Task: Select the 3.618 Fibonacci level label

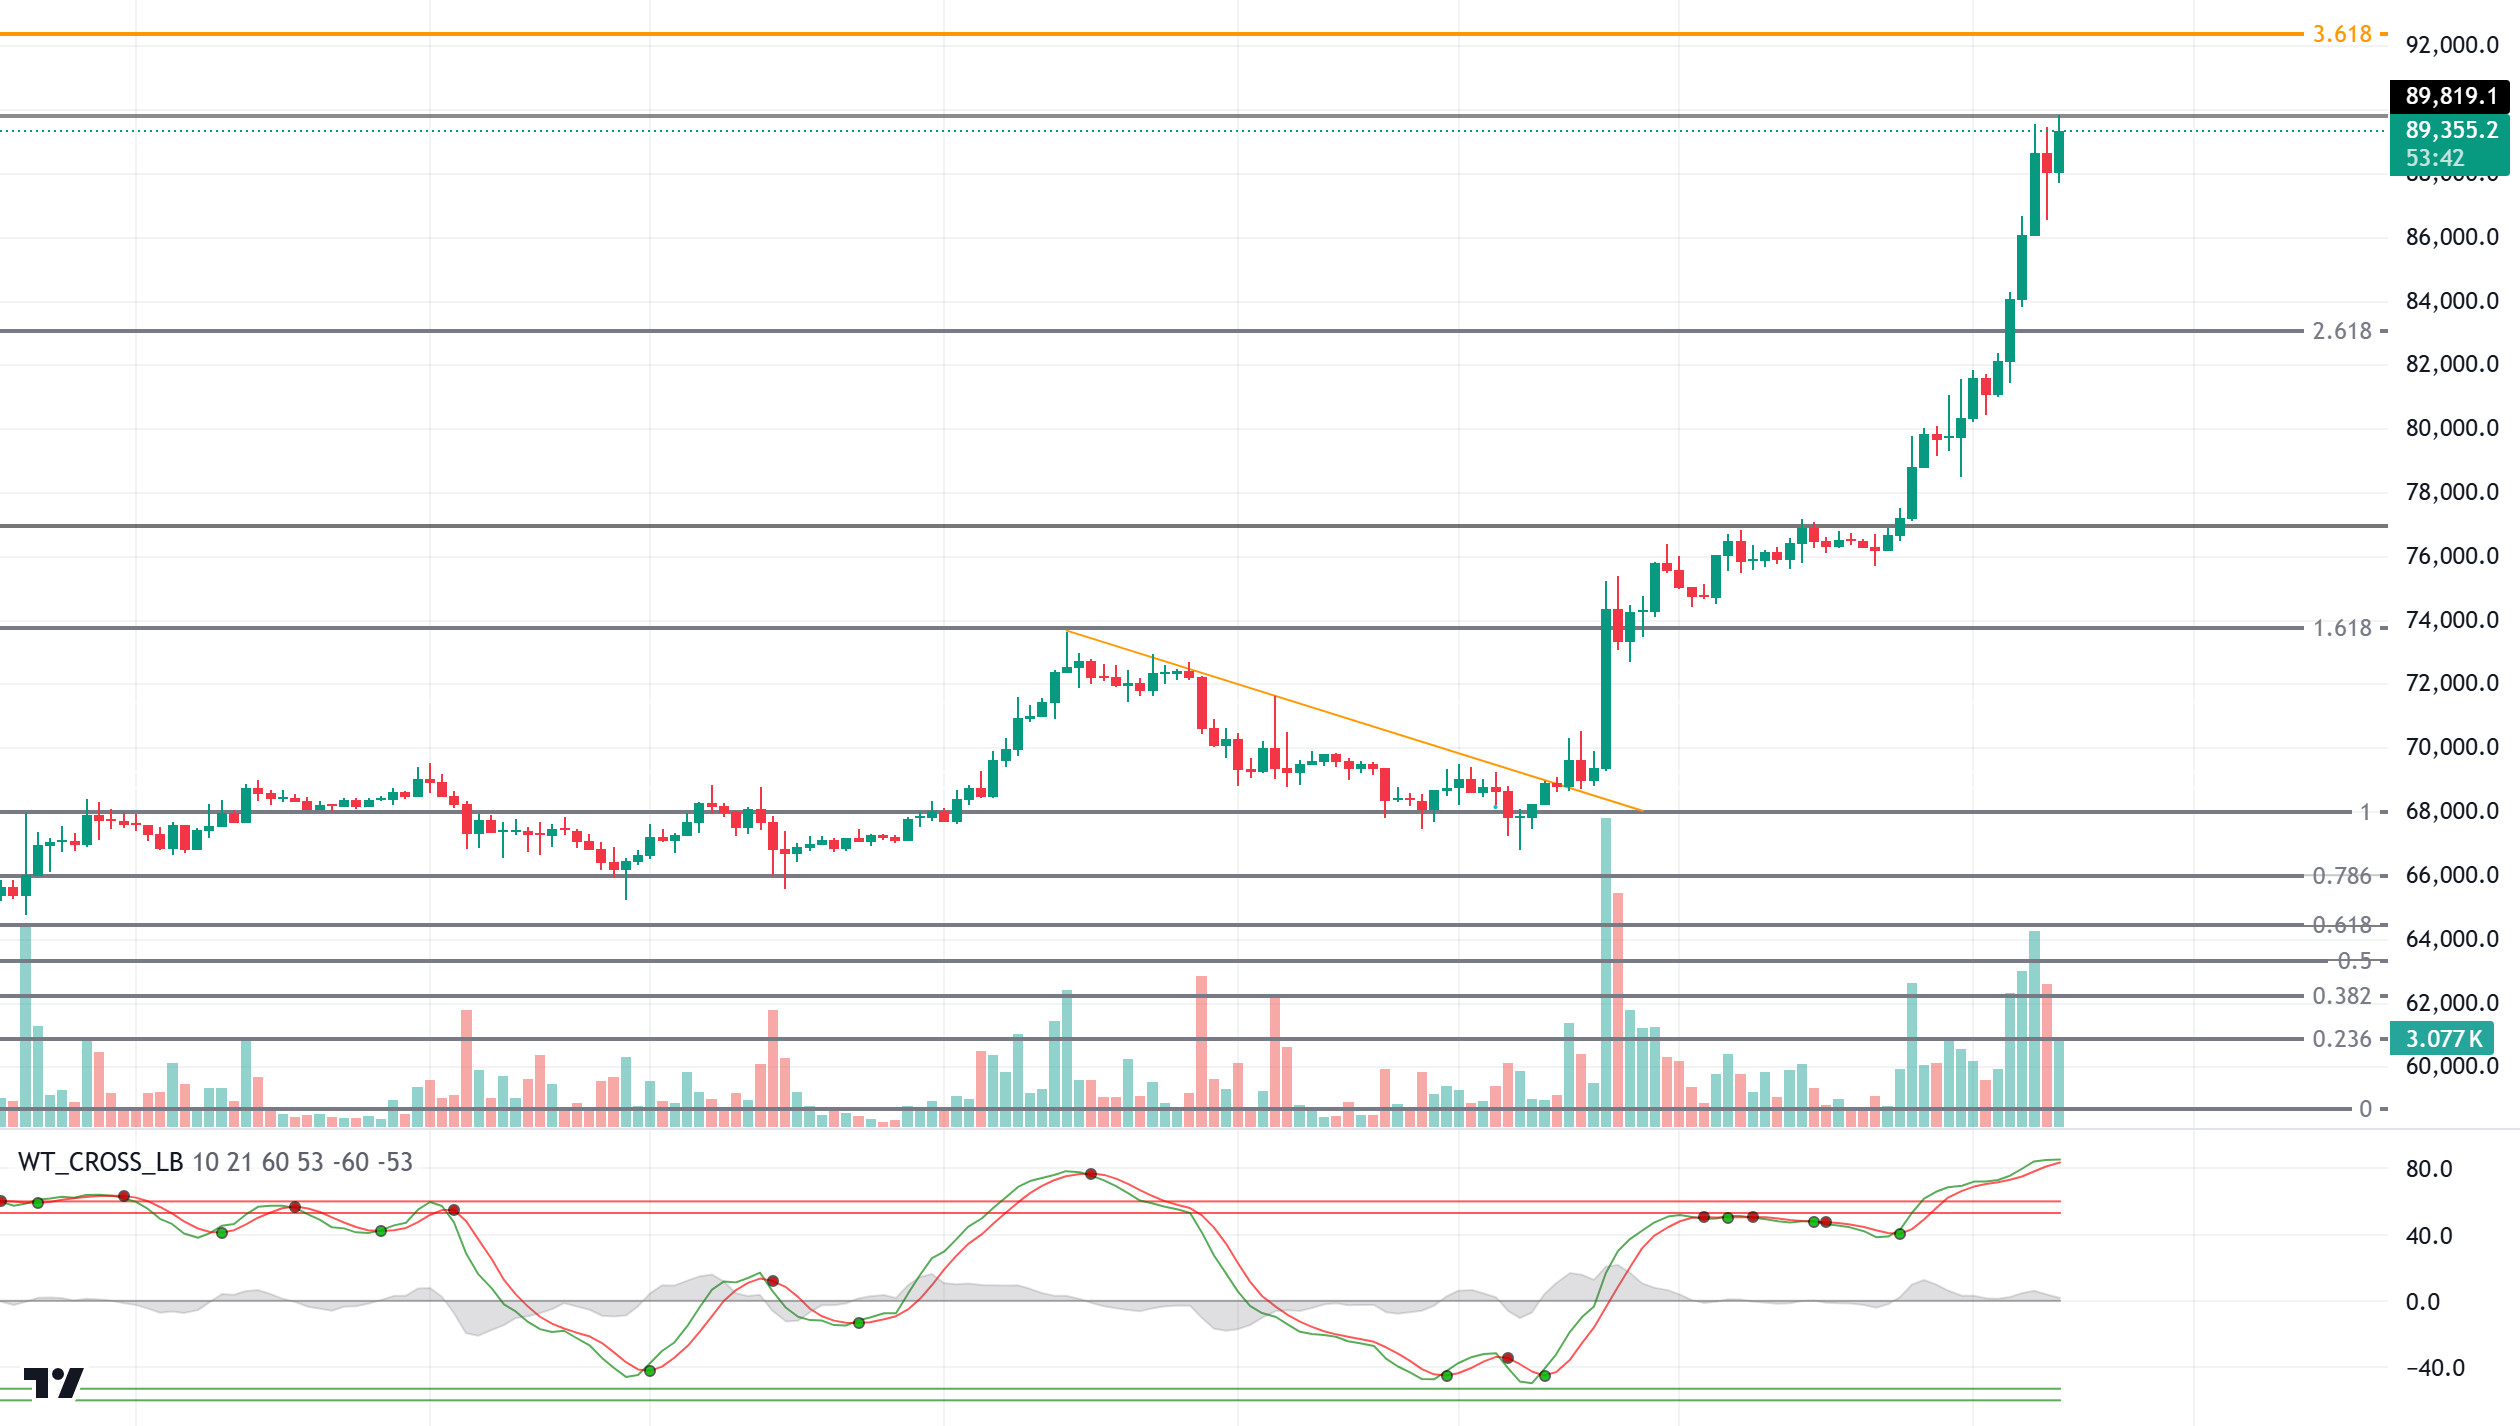Action: (2342, 34)
